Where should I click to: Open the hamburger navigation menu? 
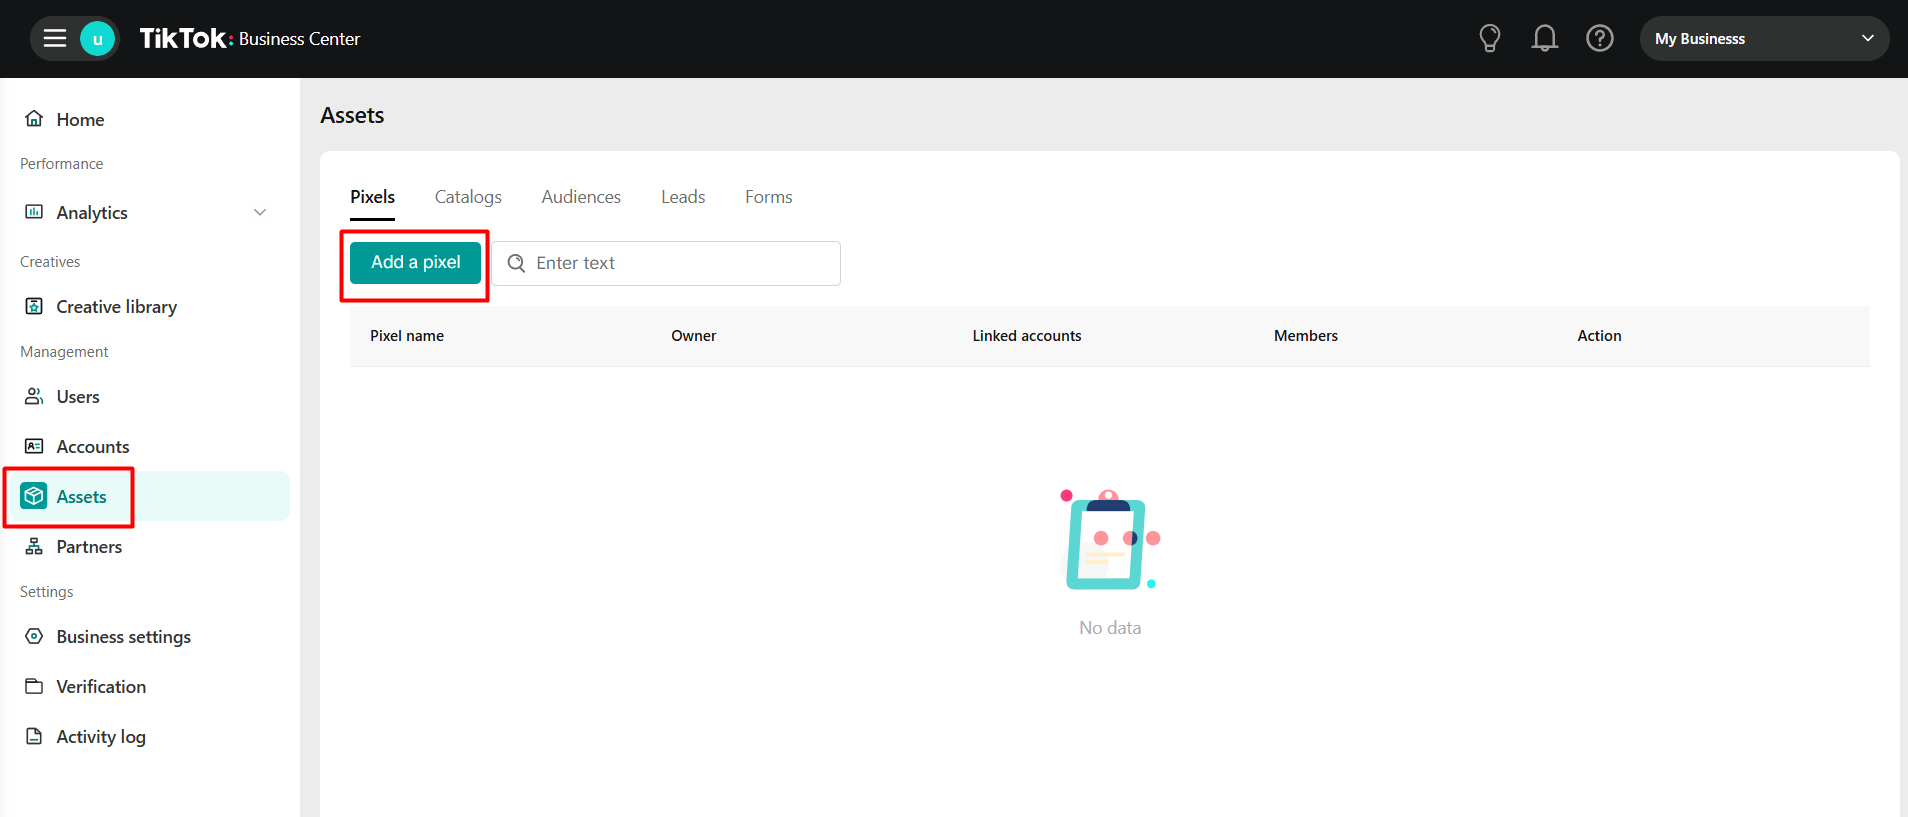coord(55,39)
